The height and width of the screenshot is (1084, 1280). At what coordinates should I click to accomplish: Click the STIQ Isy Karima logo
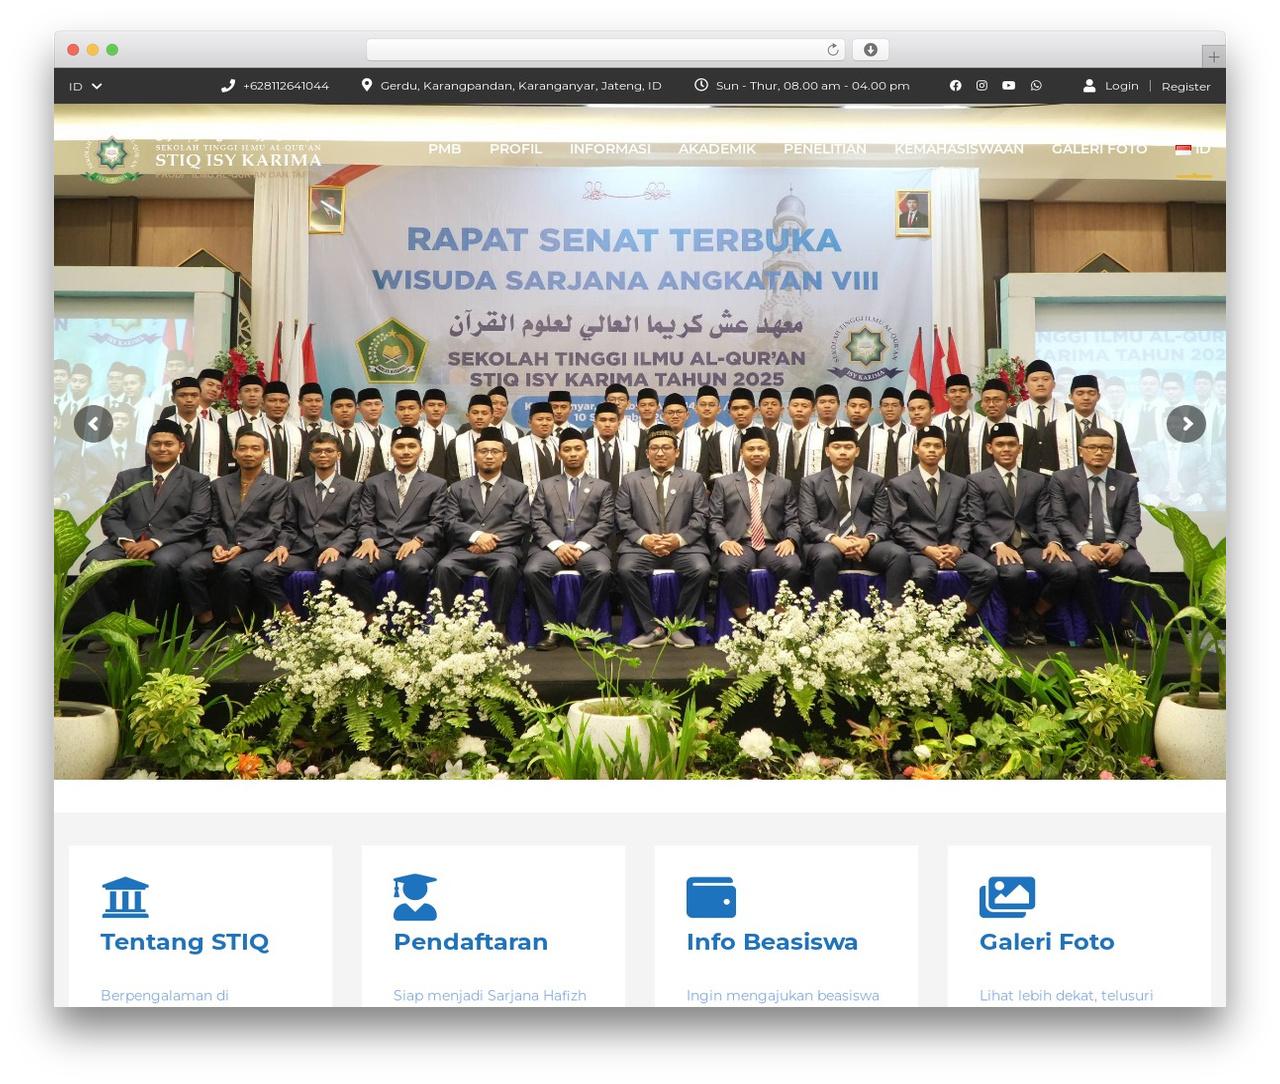[x=202, y=158]
